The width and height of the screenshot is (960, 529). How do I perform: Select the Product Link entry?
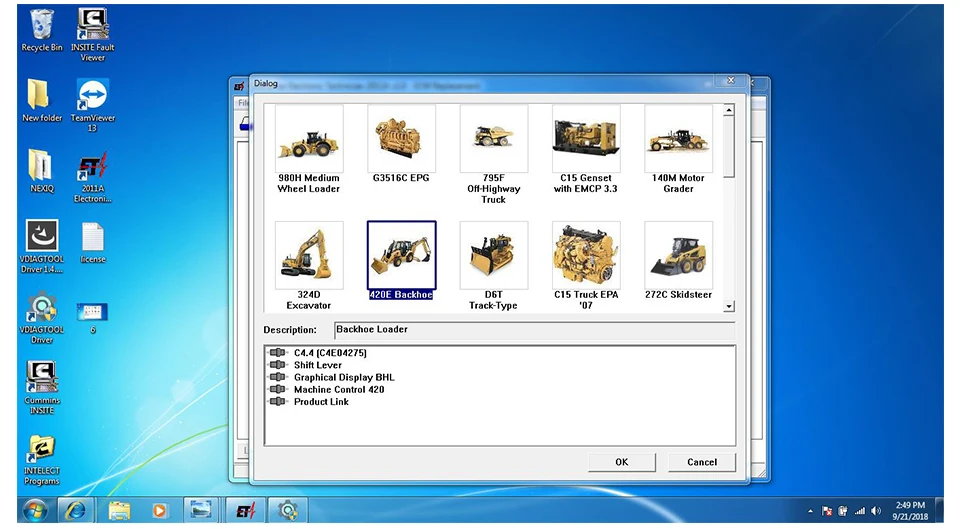point(321,402)
